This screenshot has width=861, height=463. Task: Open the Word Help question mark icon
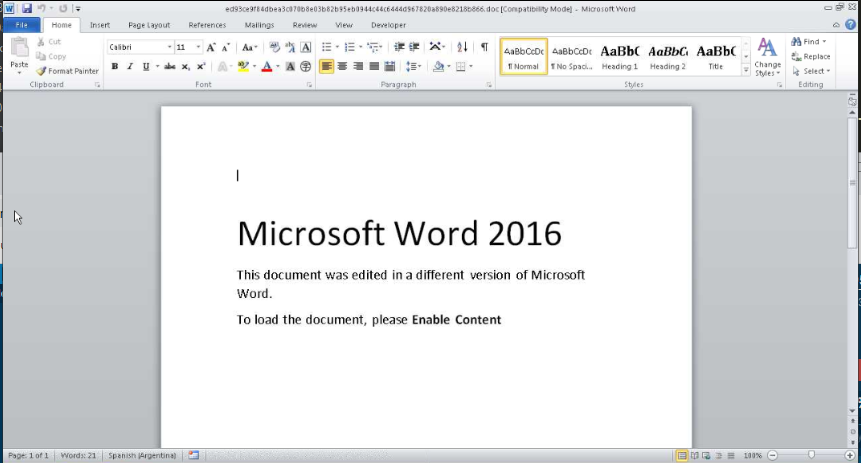point(851,25)
